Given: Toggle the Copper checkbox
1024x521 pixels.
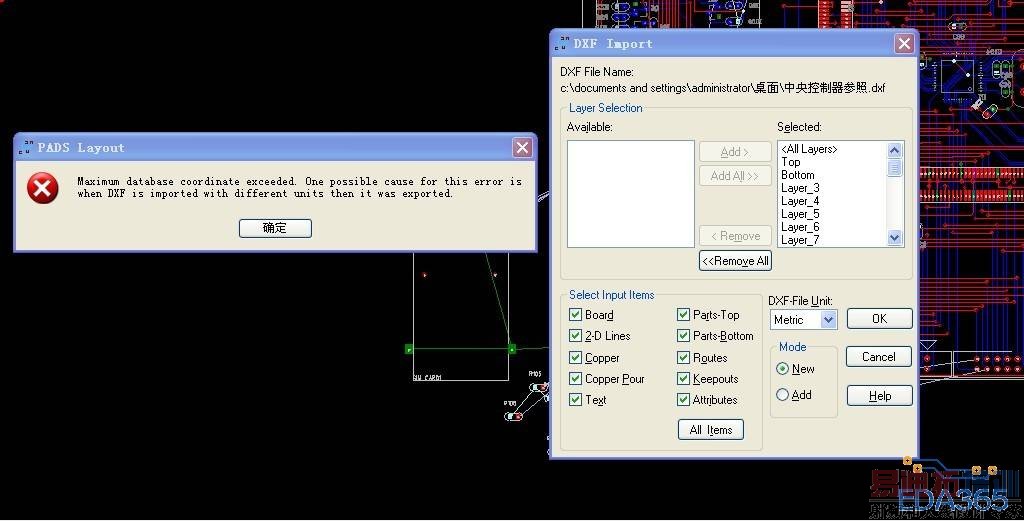Looking at the screenshot, I should tap(575, 357).
